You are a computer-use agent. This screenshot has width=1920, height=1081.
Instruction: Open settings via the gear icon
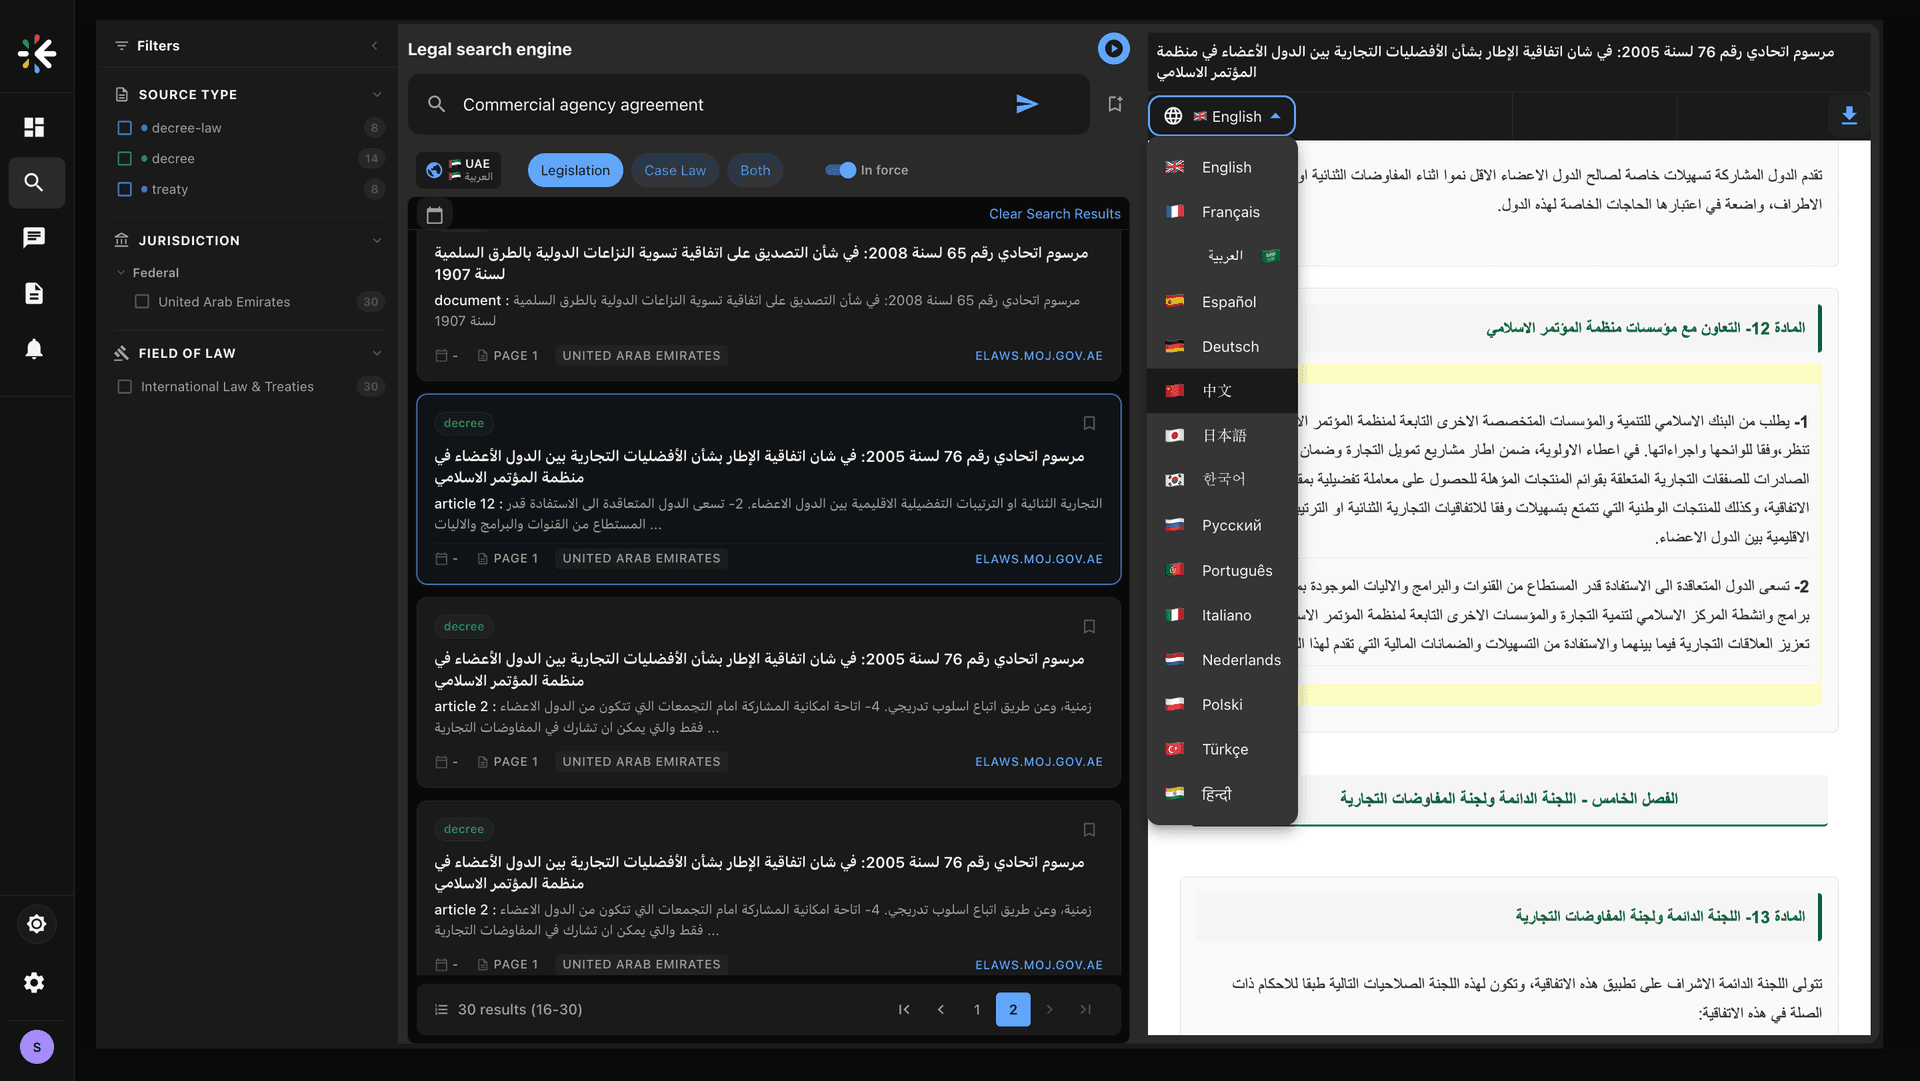(x=36, y=983)
